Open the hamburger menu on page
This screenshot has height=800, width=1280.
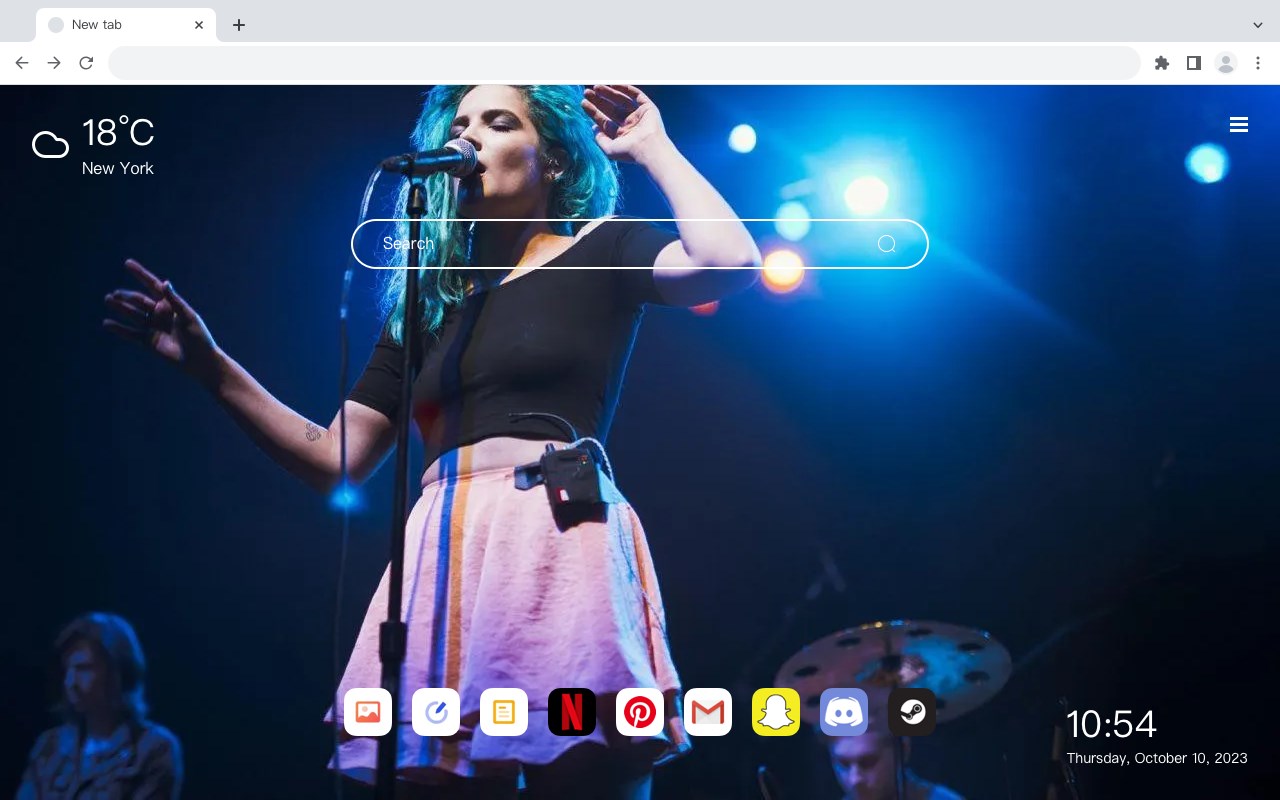tap(1239, 125)
